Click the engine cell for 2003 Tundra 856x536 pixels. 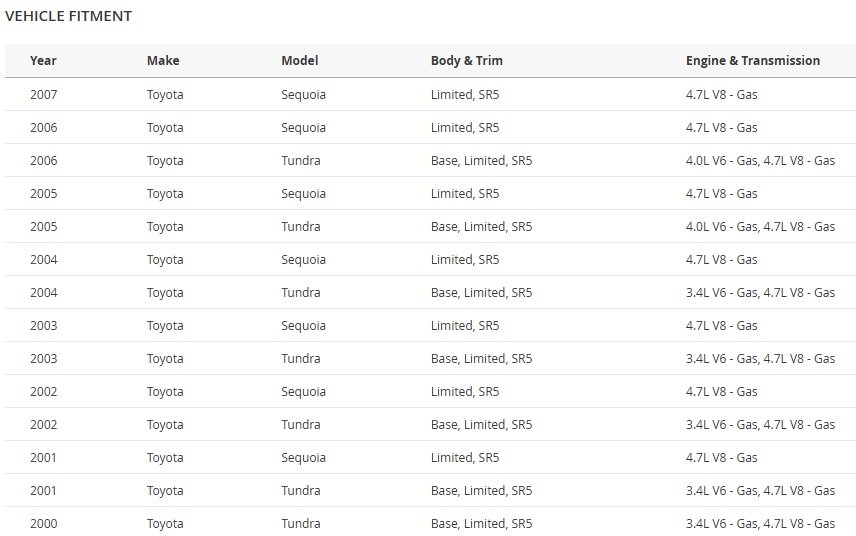760,359
